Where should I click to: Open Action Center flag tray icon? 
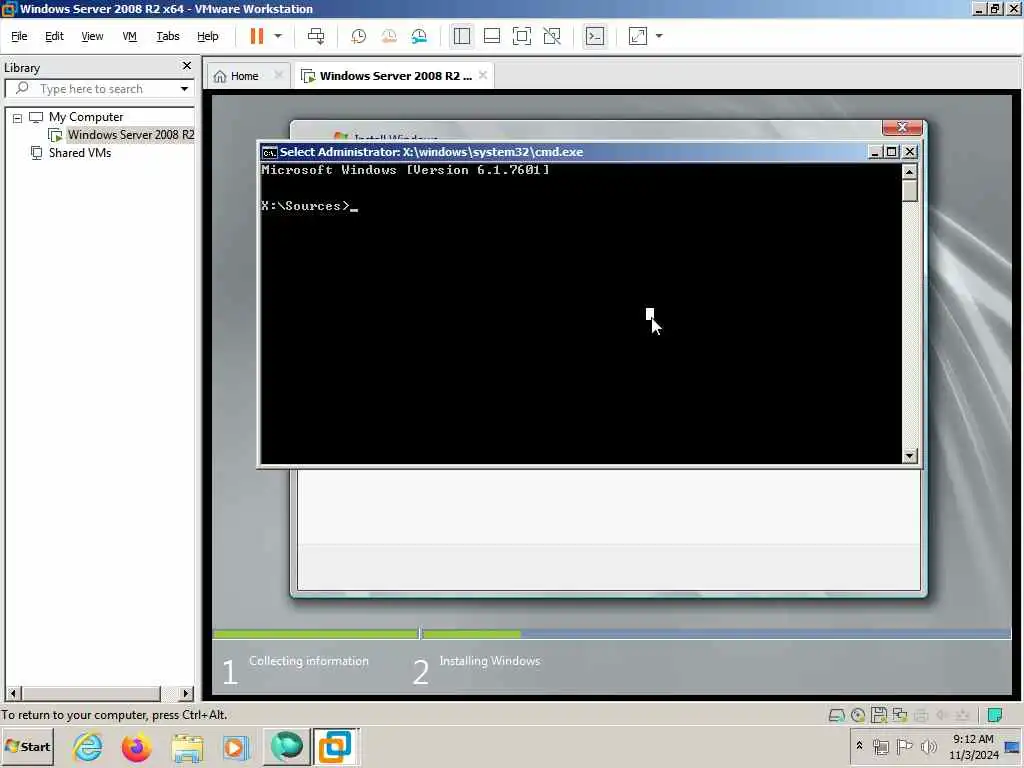[x=904, y=746]
